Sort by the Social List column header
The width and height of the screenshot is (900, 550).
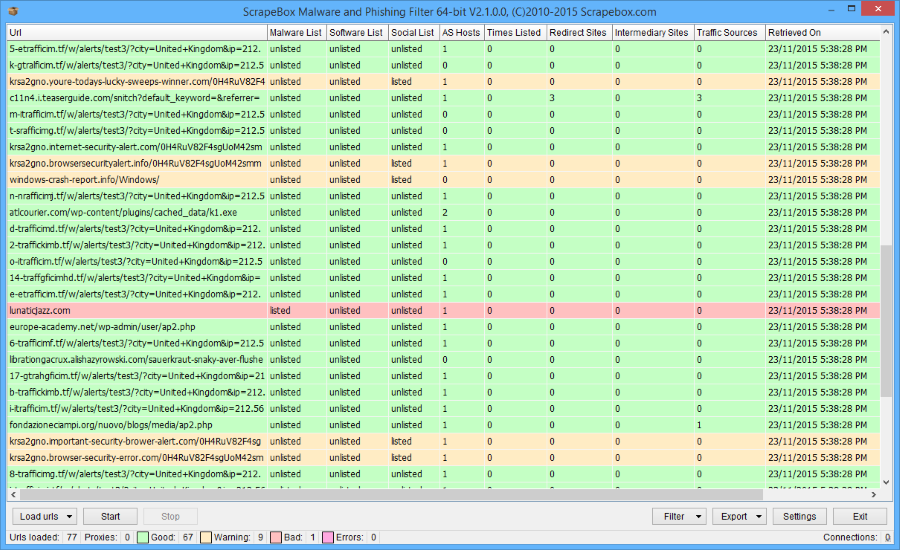pyautogui.click(x=413, y=33)
